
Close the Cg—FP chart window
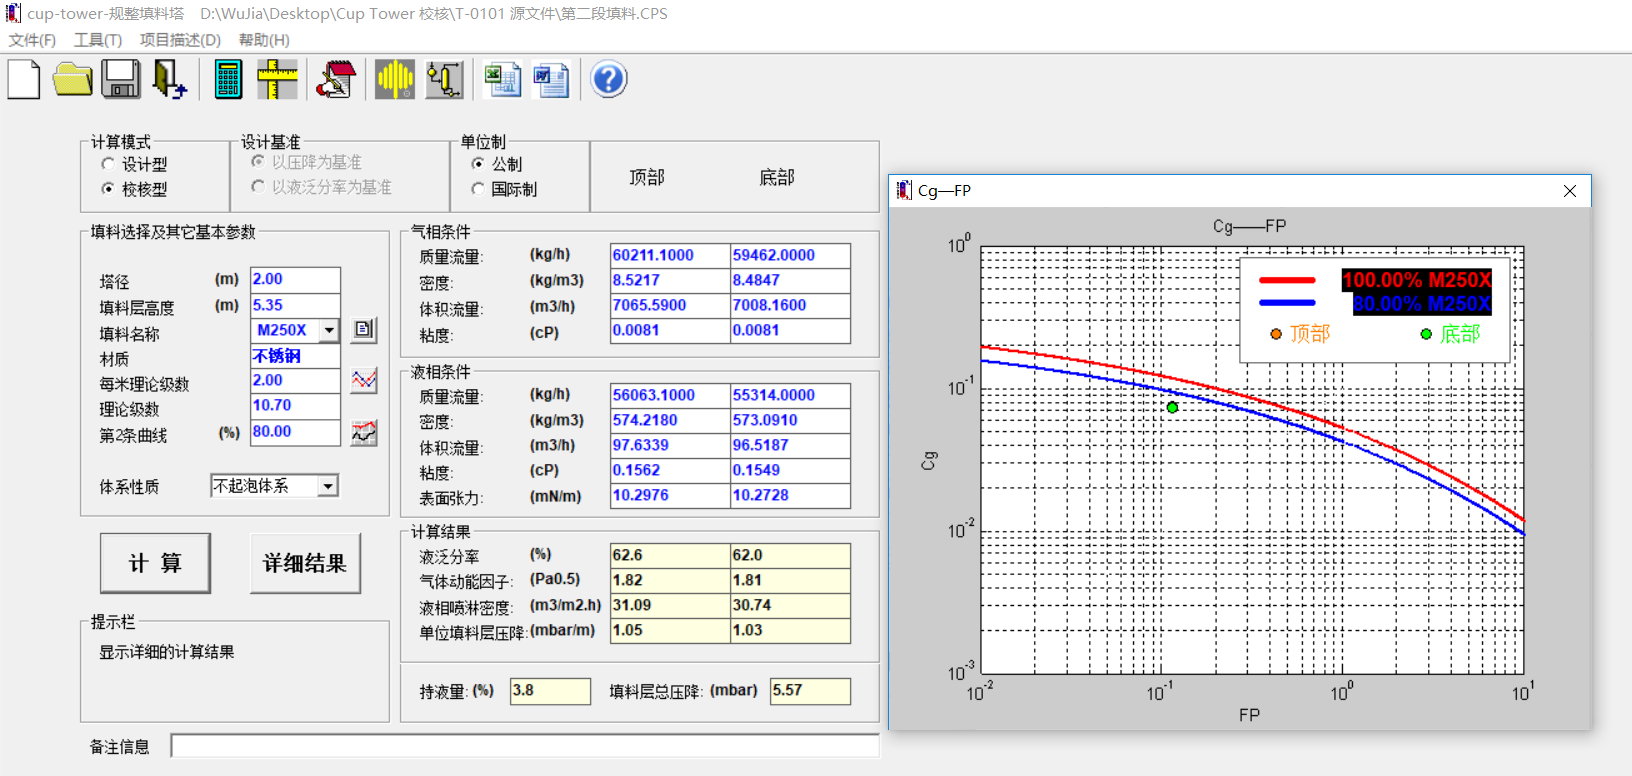click(1570, 191)
